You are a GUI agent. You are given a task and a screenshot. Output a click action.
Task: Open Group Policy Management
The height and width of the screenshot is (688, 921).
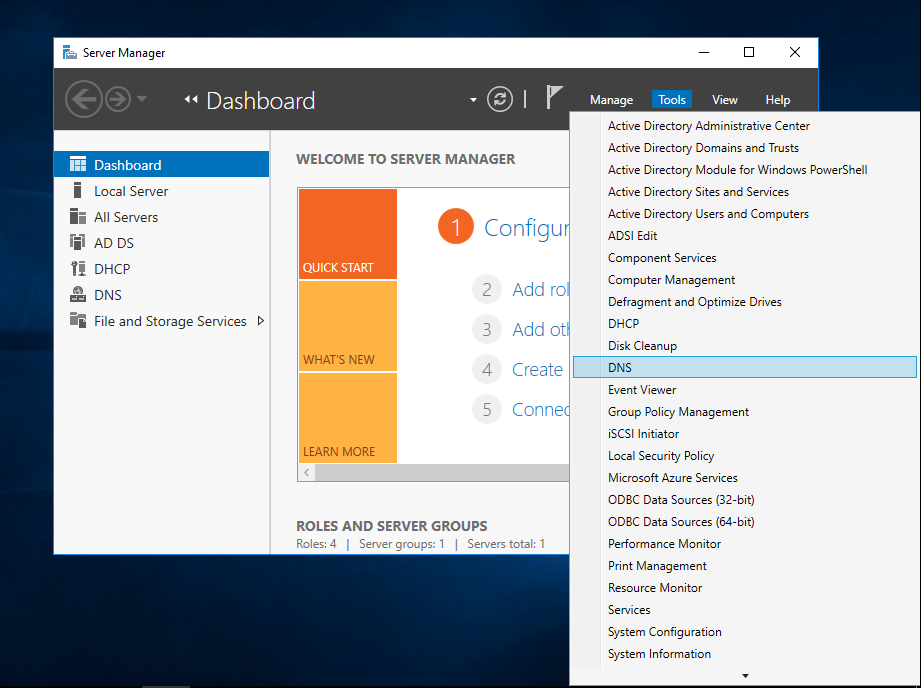point(744,412)
